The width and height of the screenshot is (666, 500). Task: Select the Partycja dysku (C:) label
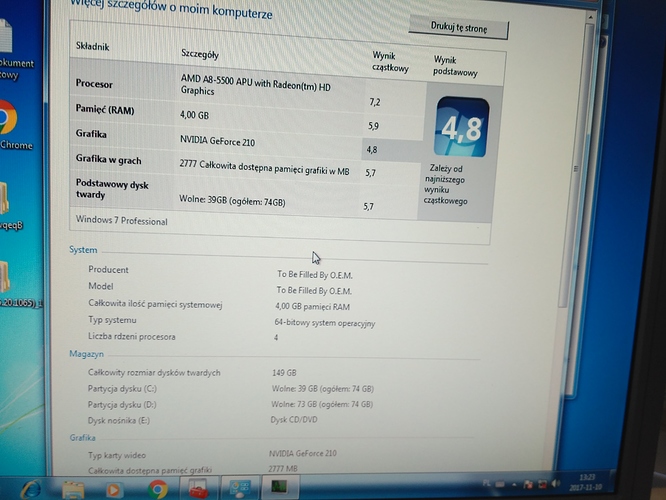[122, 389]
